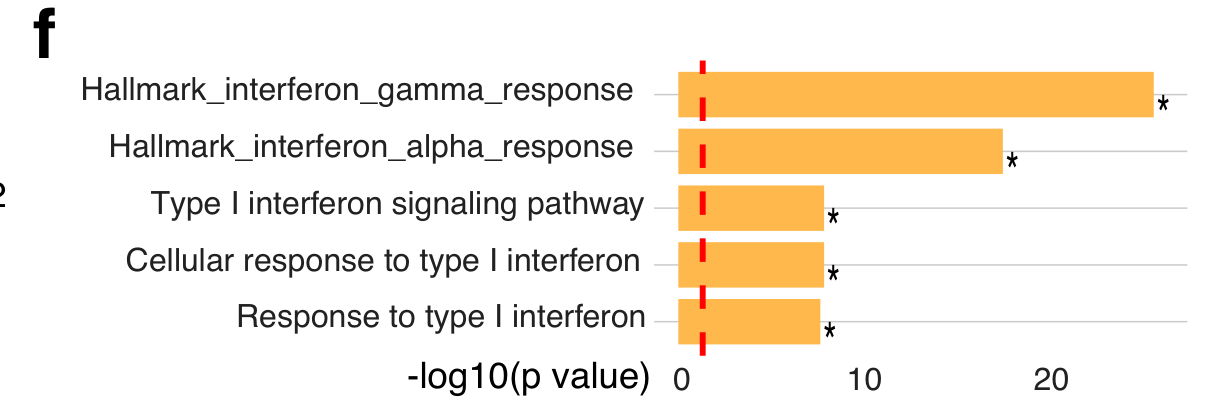The image size is (1224, 417).
Task: Click the asterisk beside the gamma response bar
Action: [1163, 104]
